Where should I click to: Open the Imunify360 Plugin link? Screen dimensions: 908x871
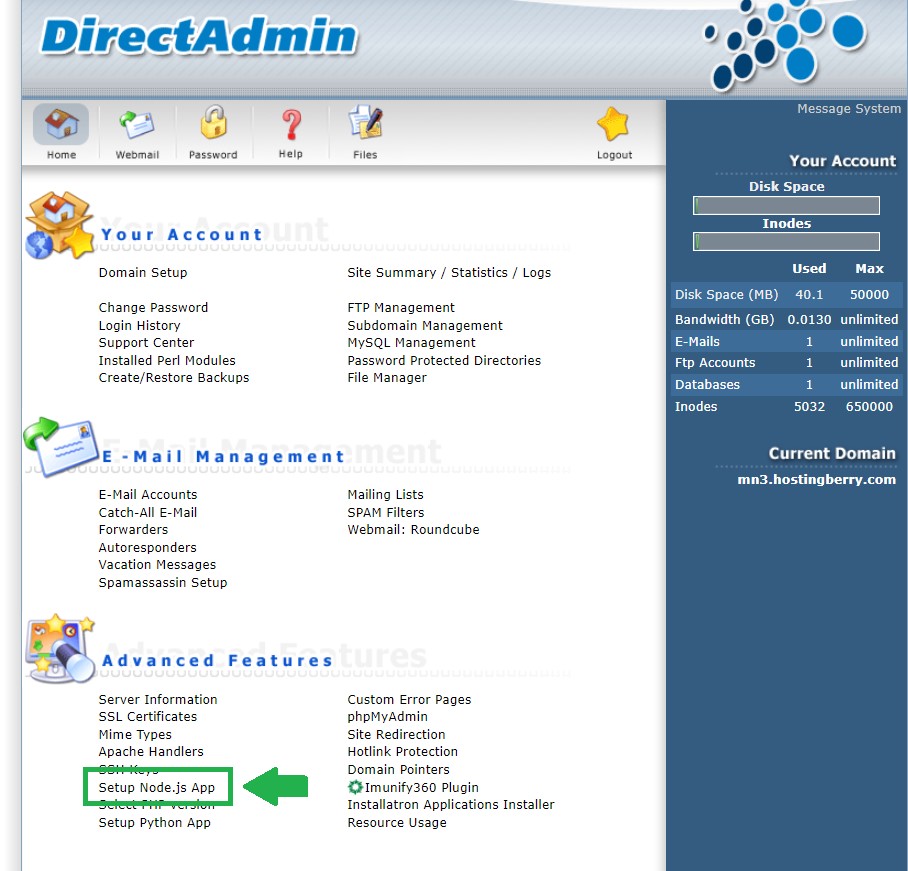pos(421,787)
